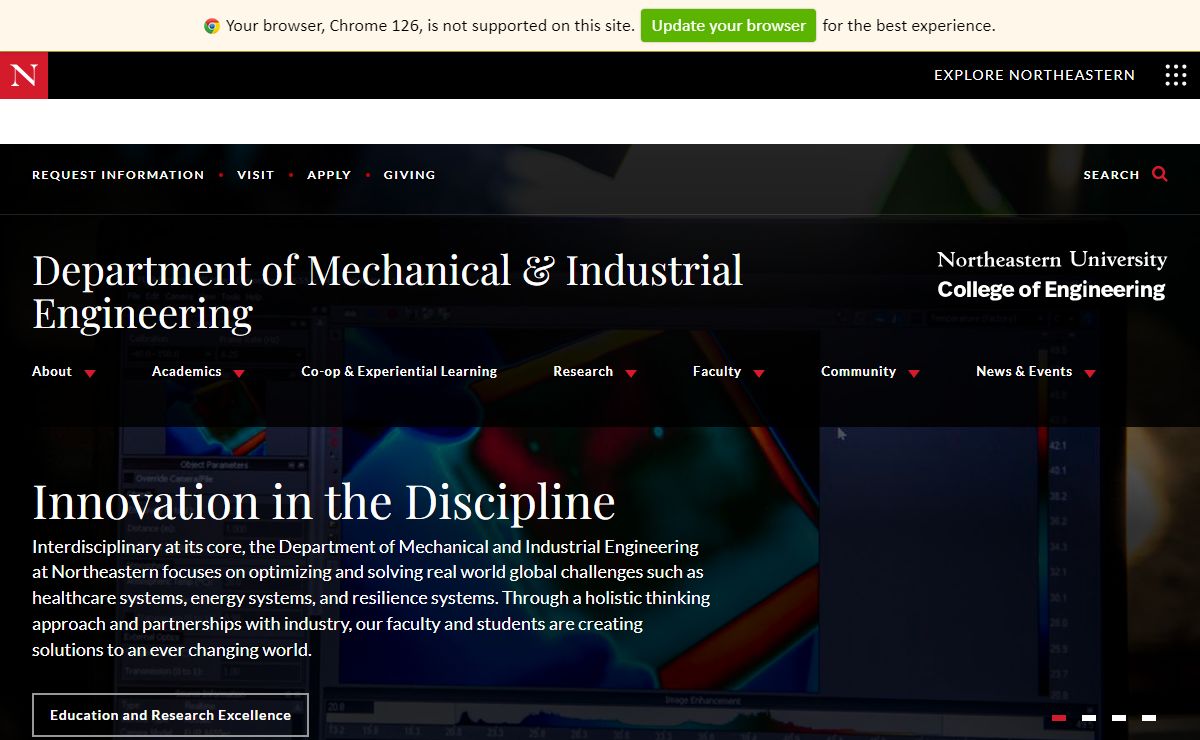Open the Community menu
Viewport: 1200px width, 740px height.
[x=858, y=371]
